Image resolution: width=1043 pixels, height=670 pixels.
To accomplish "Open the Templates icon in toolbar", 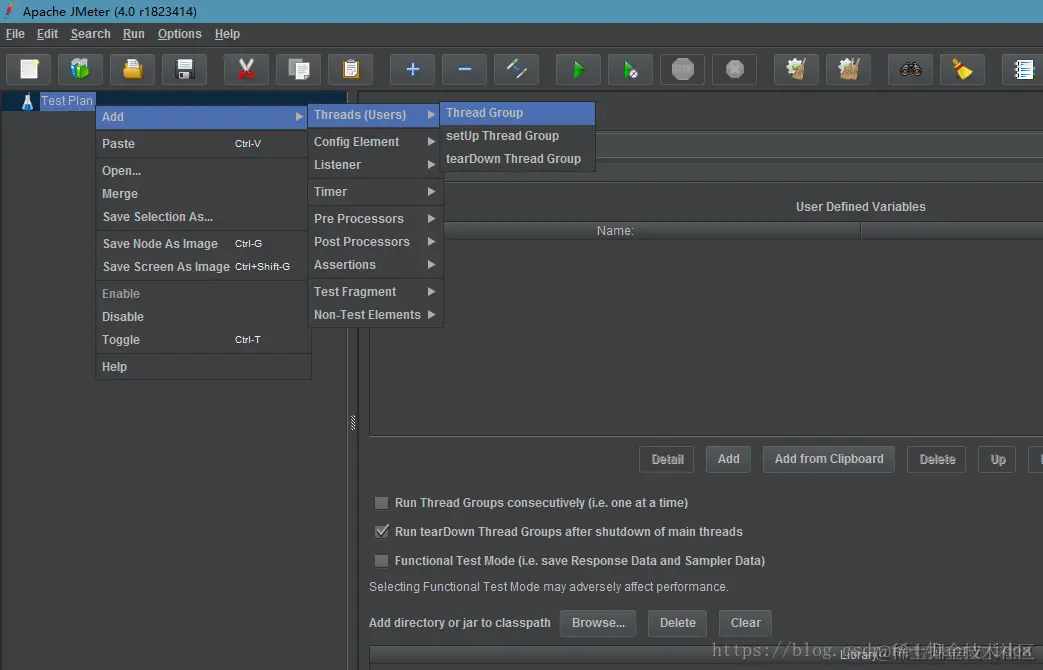I will [x=80, y=69].
